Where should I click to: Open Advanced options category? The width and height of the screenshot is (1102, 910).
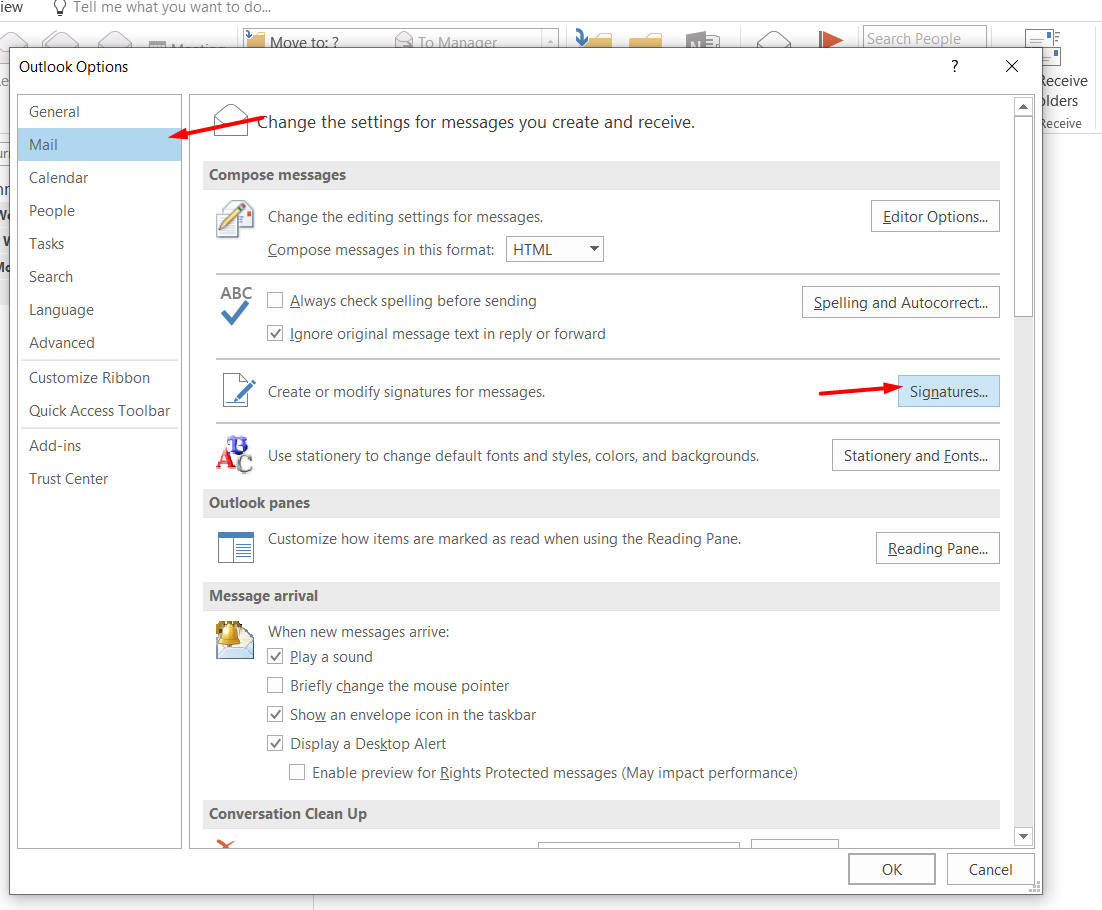(x=99, y=343)
